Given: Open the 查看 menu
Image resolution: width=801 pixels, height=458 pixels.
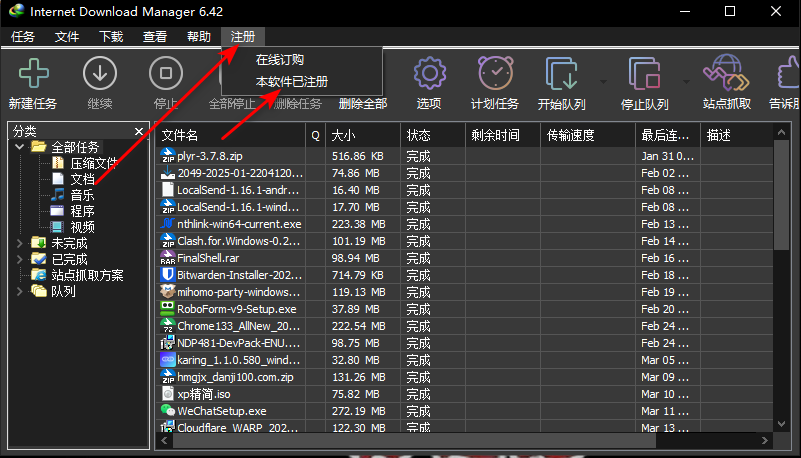Looking at the screenshot, I should coord(155,37).
